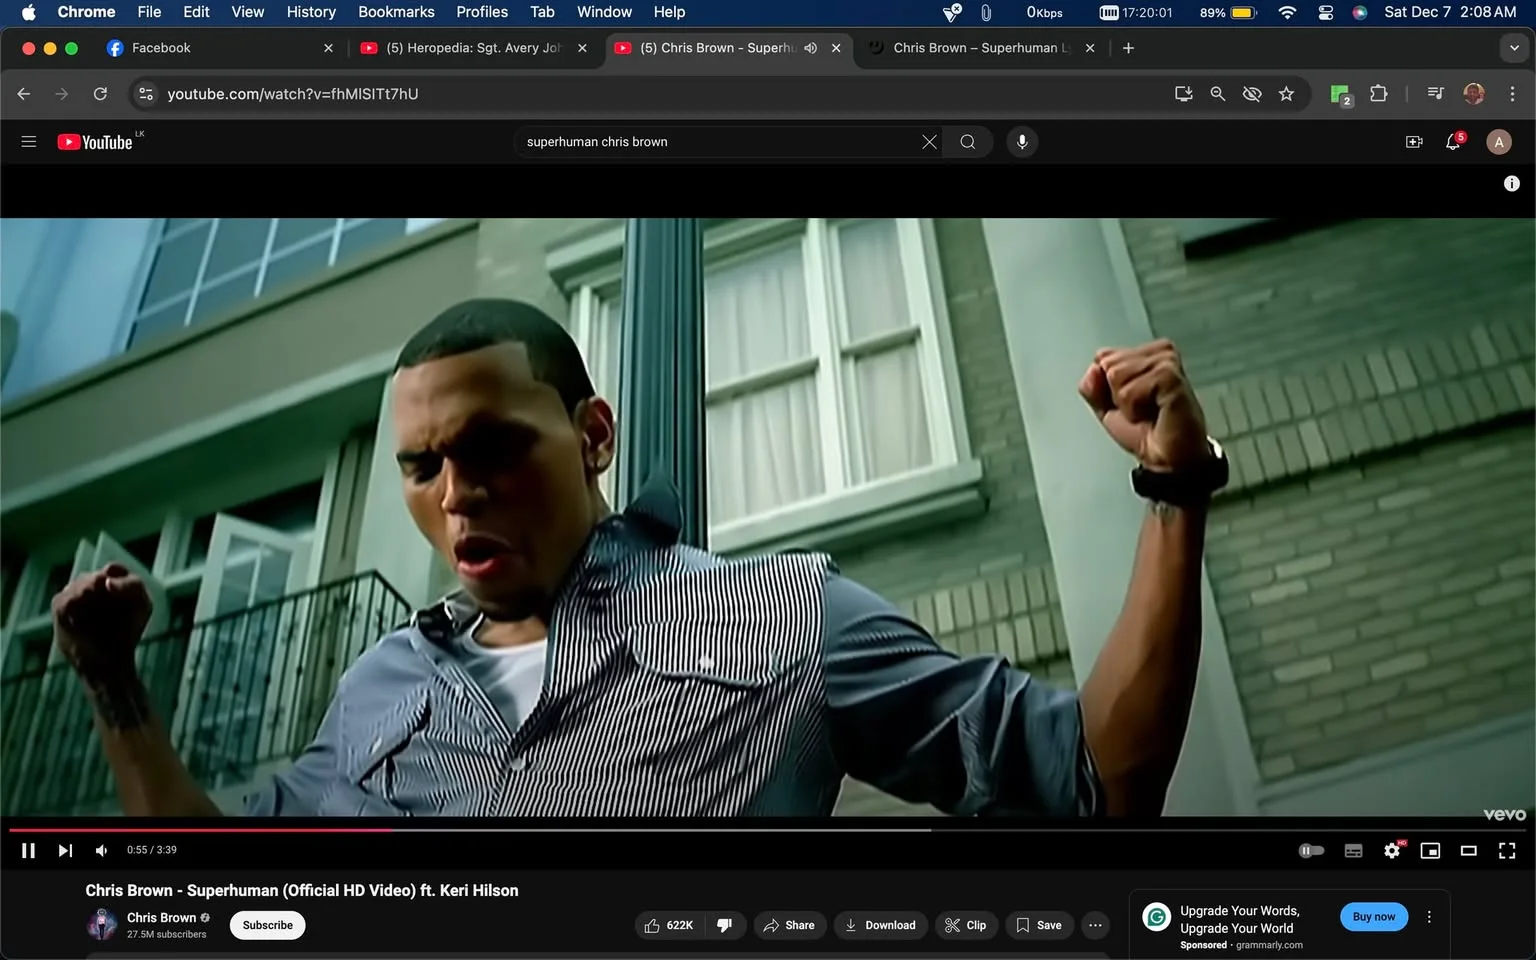Open a new tab

pos(1128,48)
